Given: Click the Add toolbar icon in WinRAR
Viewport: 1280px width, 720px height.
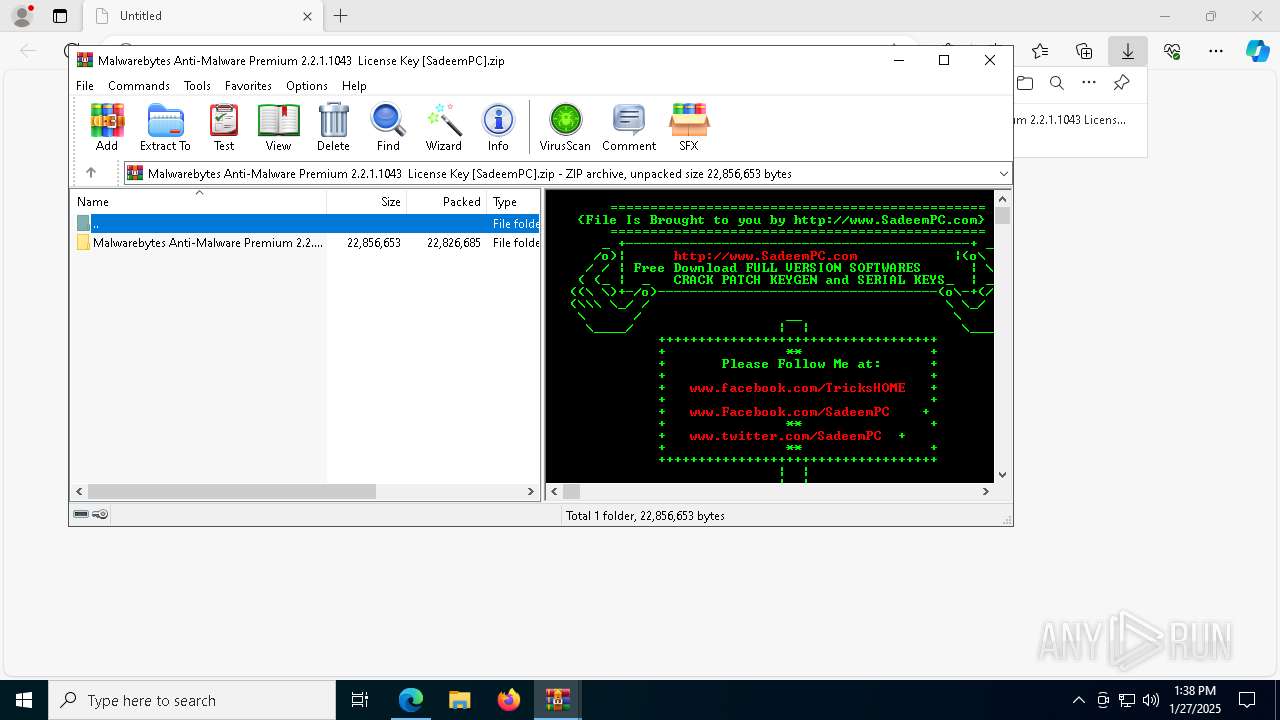Looking at the screenshot, I should coord(107,127).
